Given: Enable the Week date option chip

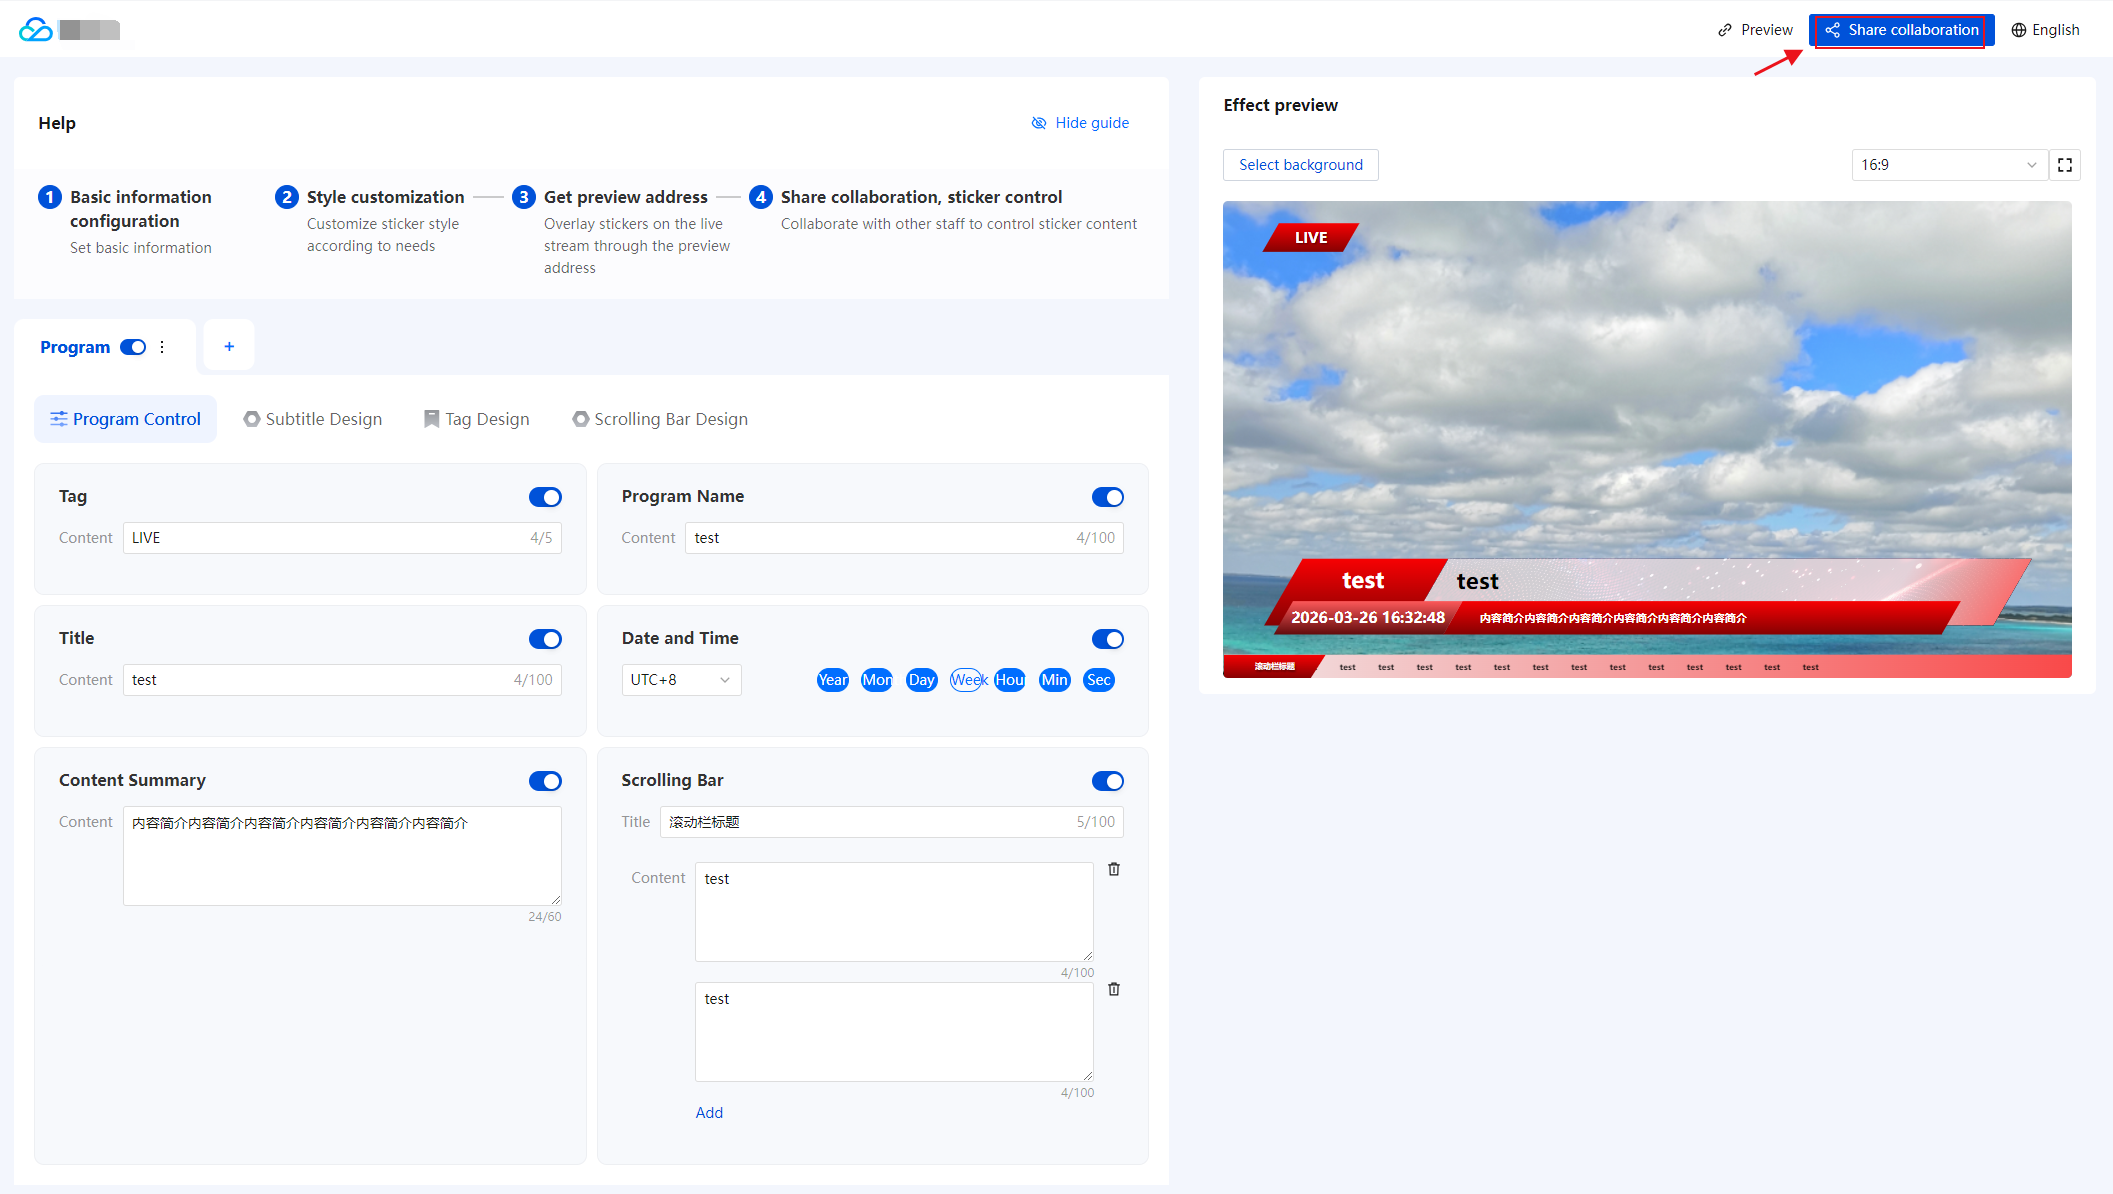Looking at the screenshot, I should [968, 680].
